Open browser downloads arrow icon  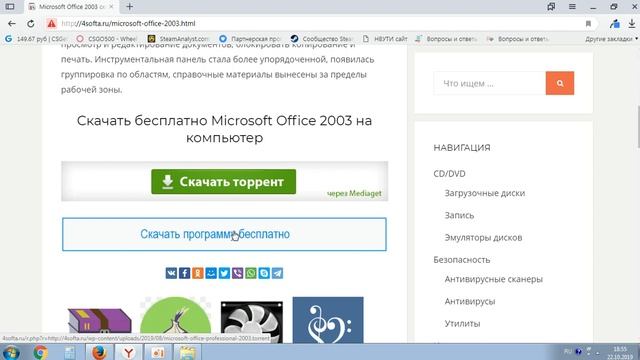pos(632,24)
